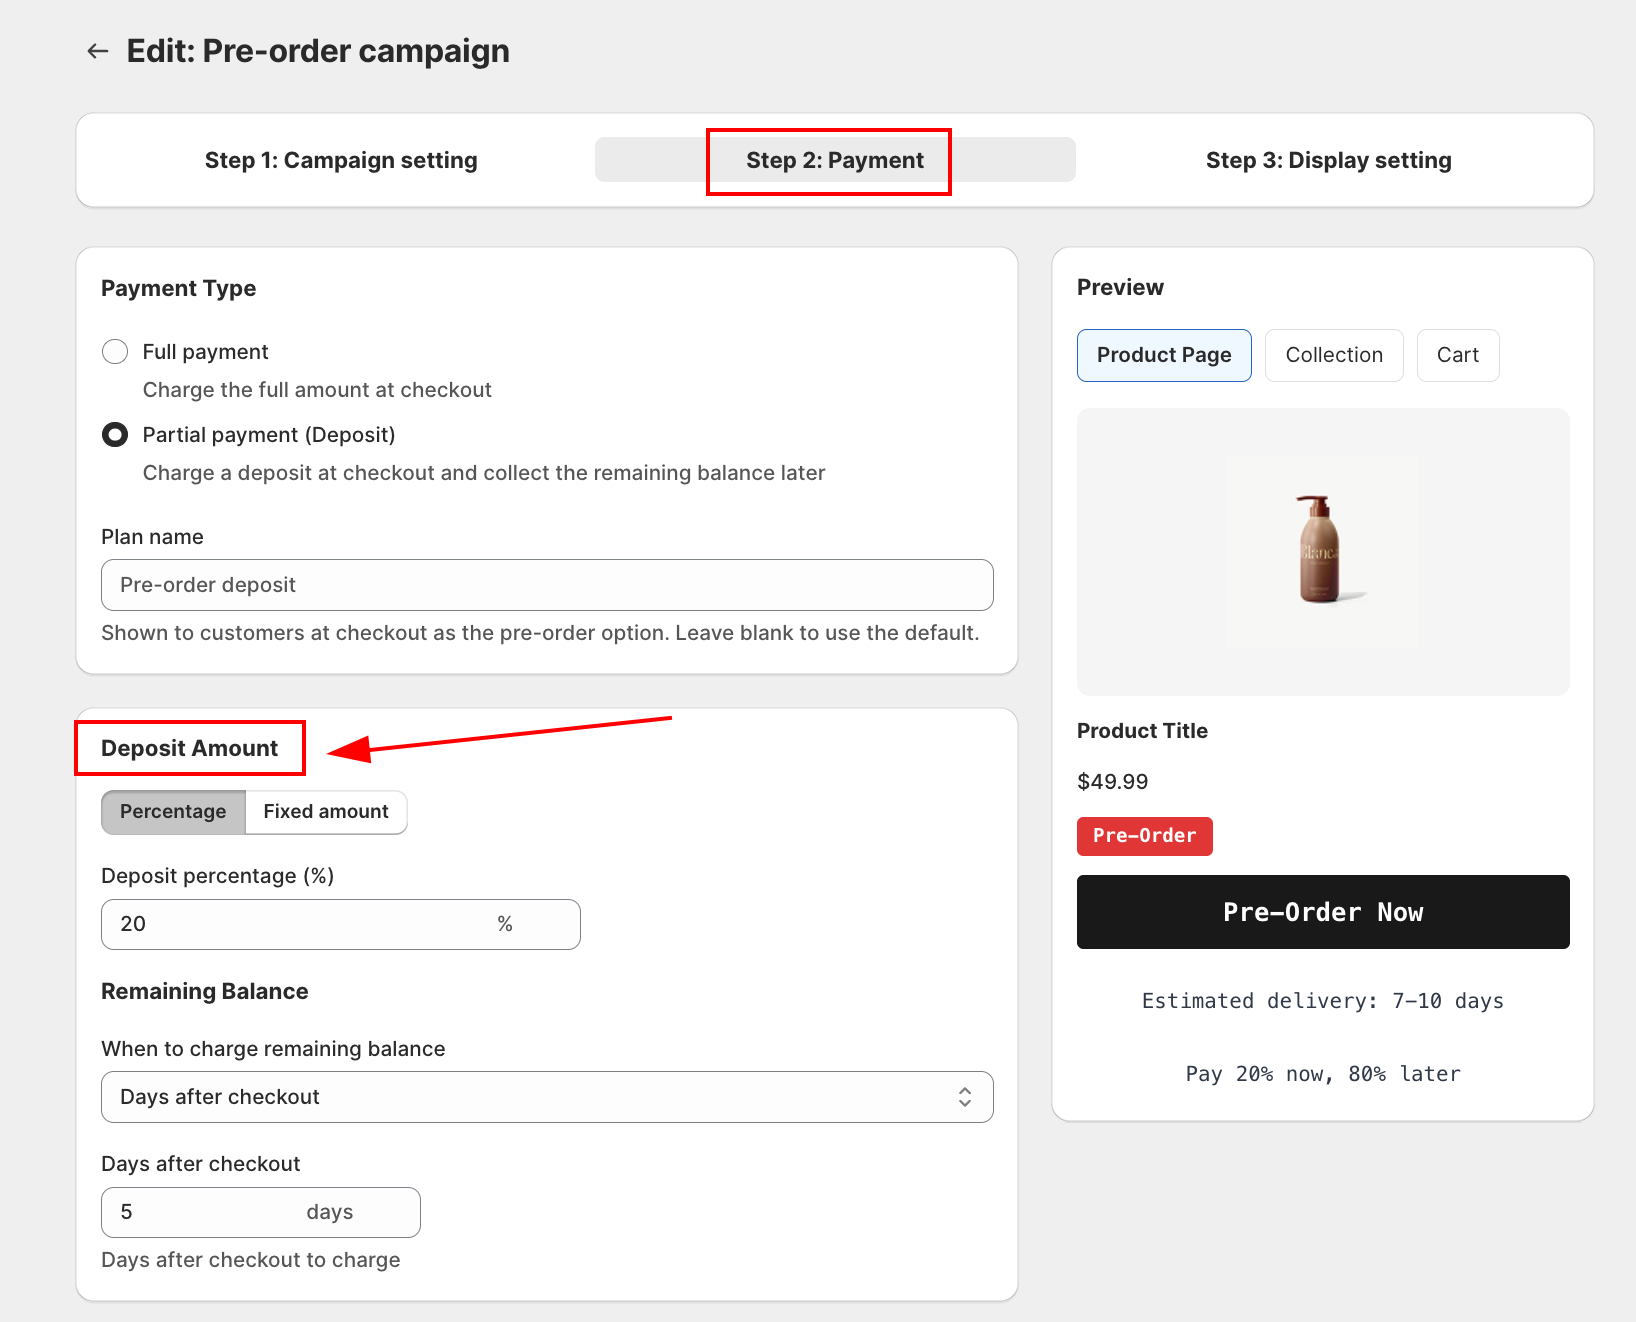Click the red Pre-Order badge

(1145, 836)
